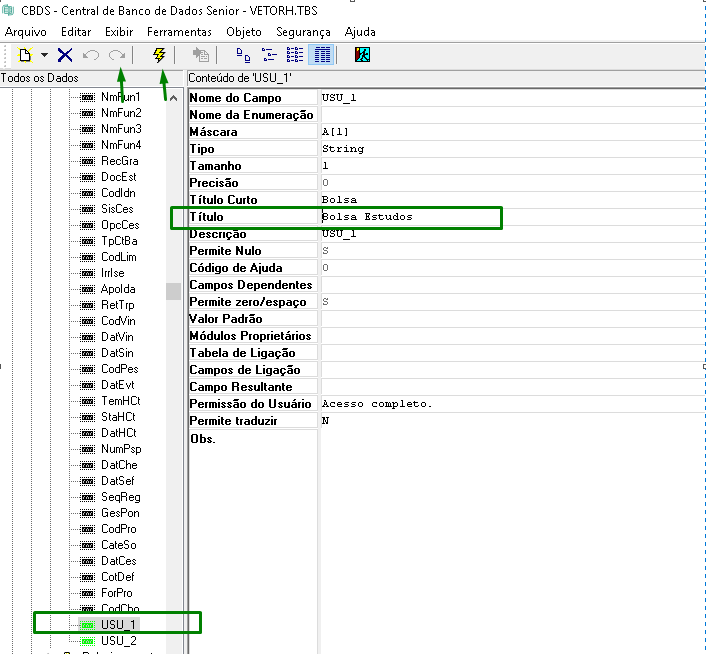Switch to large icons view
This screenshot has height=654, width=706.
(243, 56)
